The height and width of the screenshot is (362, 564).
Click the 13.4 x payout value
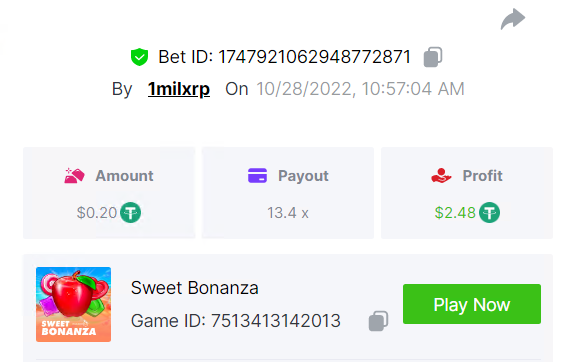coord(288,213)
